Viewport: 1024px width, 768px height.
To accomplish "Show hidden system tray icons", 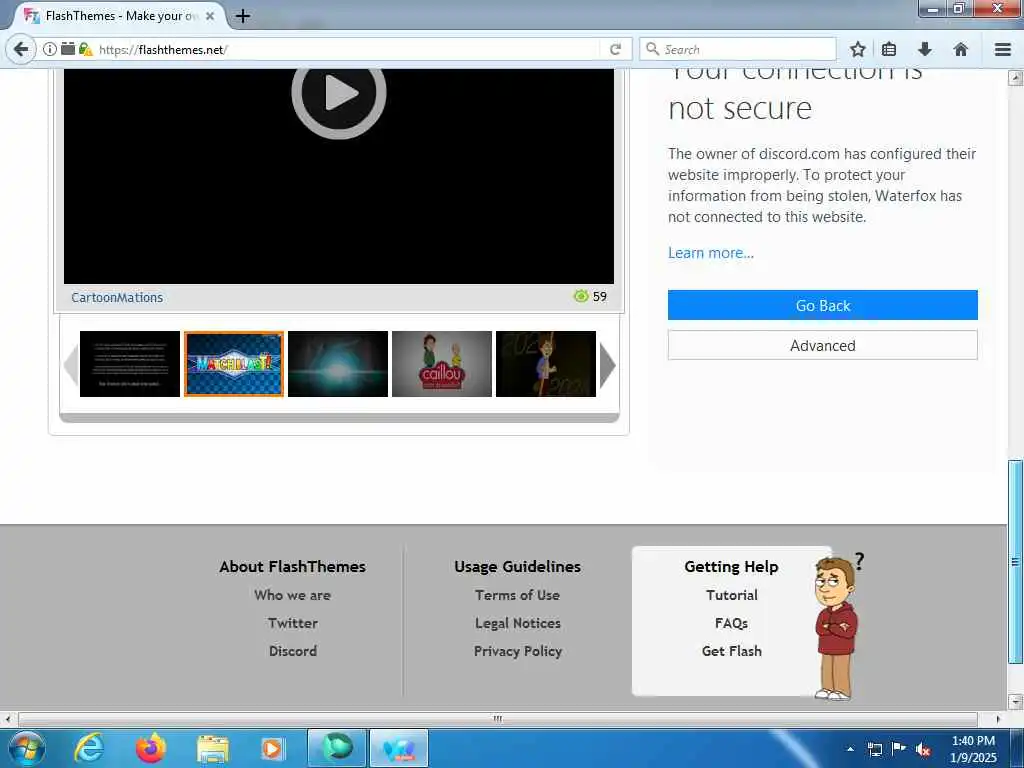I will coord(850,749).
